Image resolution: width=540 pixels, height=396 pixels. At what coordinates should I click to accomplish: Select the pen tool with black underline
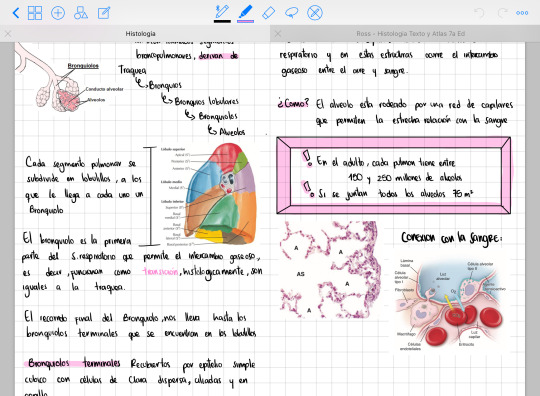(x=222, y=11)
